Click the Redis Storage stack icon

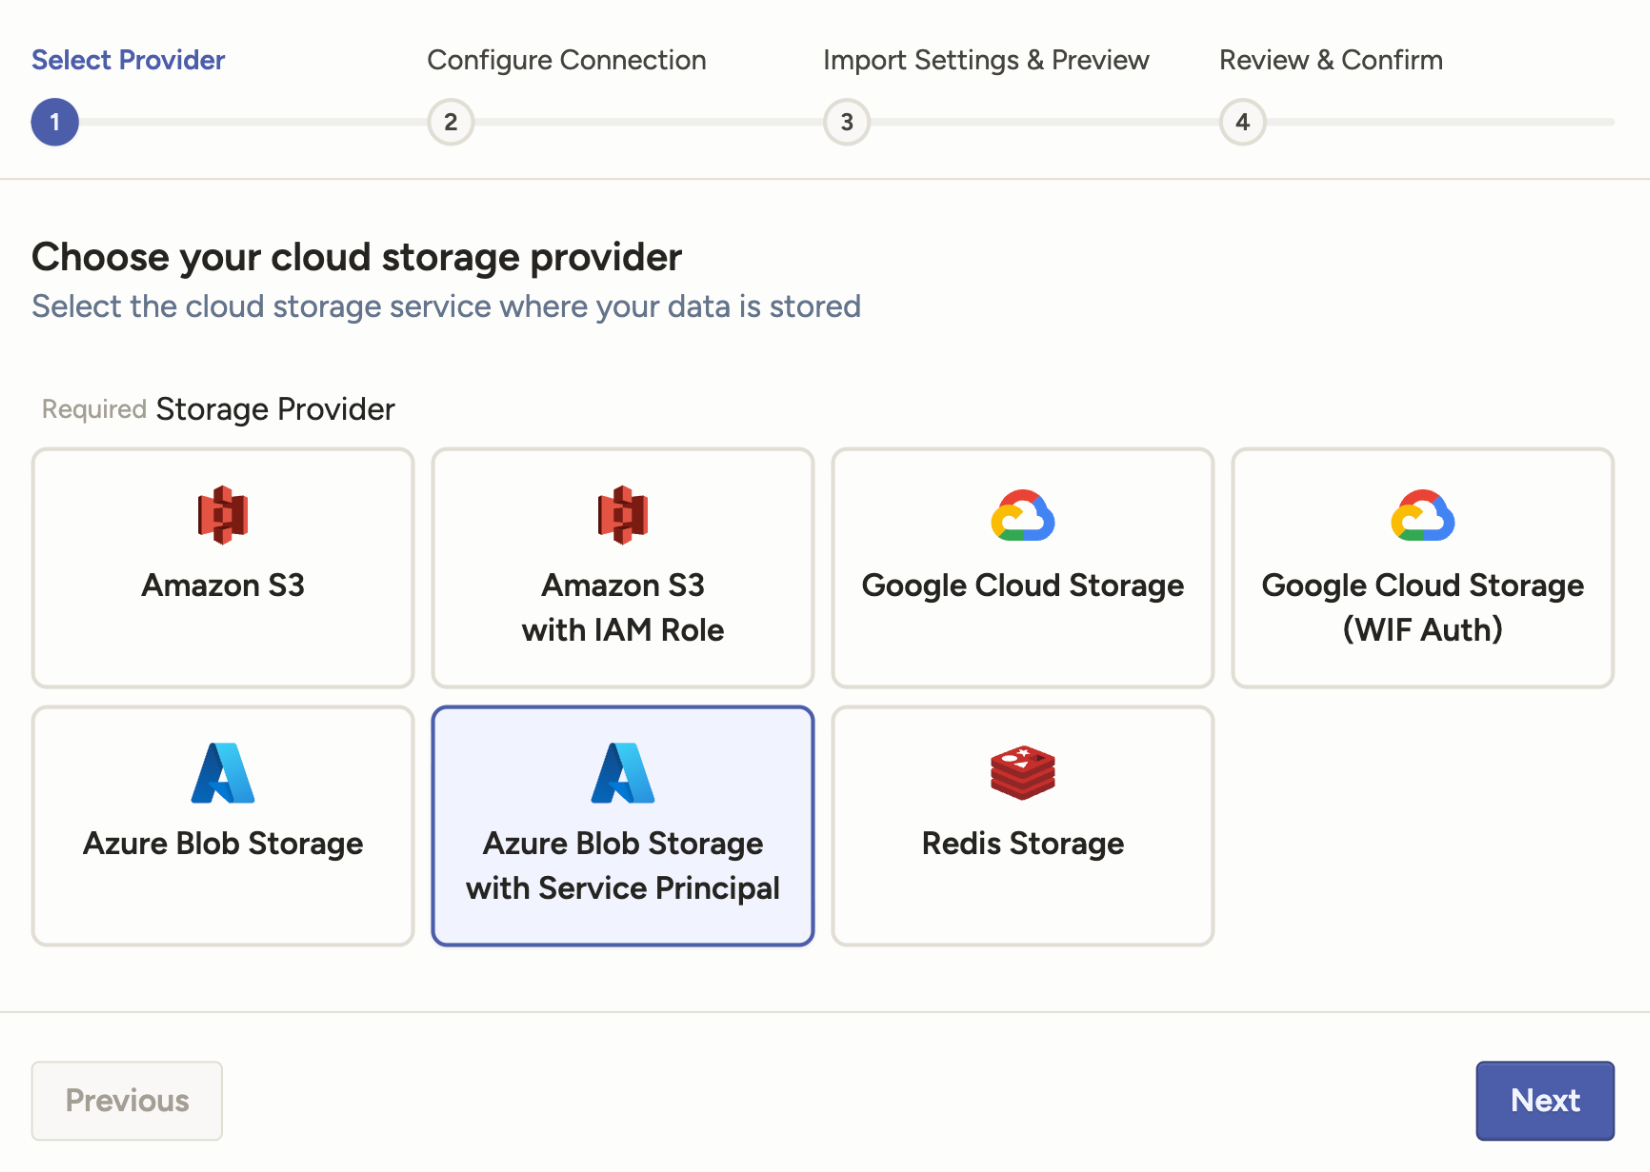[x=1022, y=773]
